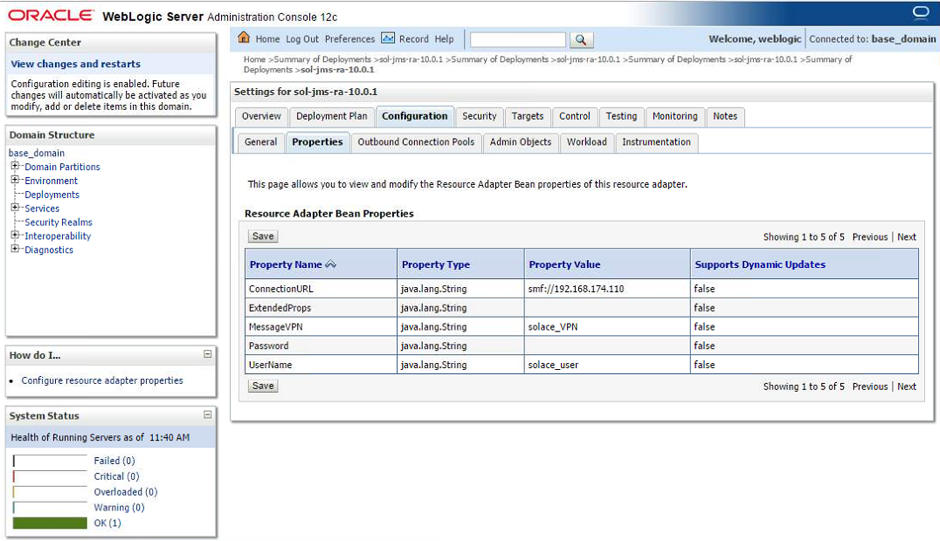Image resolution: width=940 pixels, height=541 pixels.
Task: Expand the Services tree node
Action: [16, 208]
